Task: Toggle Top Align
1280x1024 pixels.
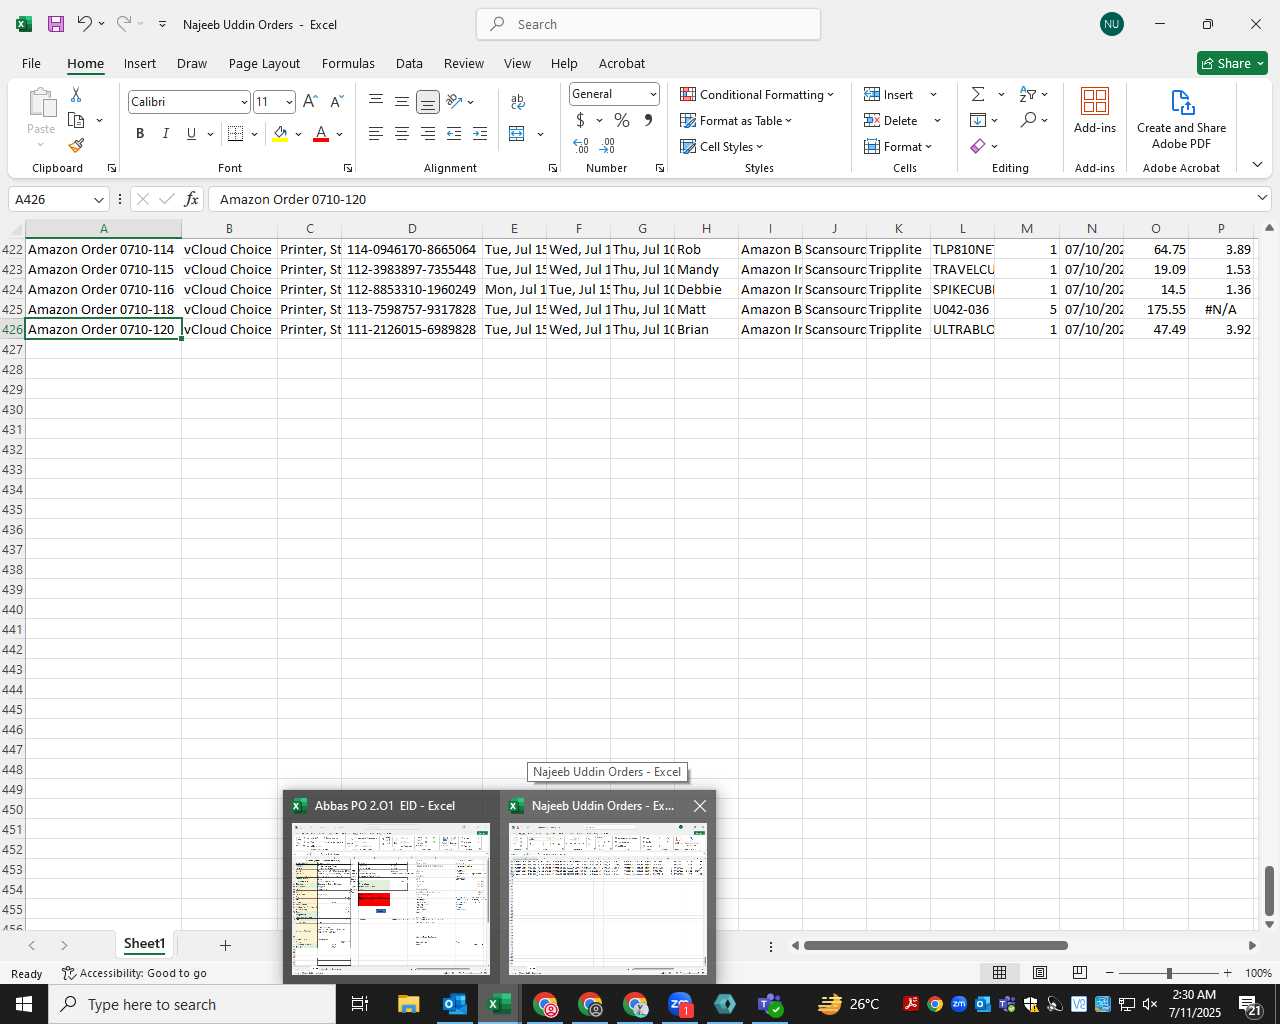Action: [x=376, y=101]
